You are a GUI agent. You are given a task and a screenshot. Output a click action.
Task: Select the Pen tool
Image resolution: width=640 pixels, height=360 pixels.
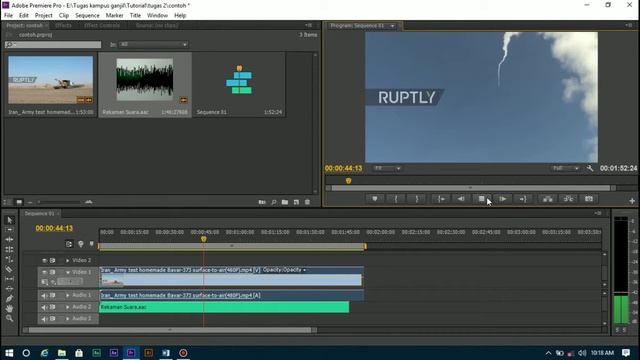coord(9,298)
